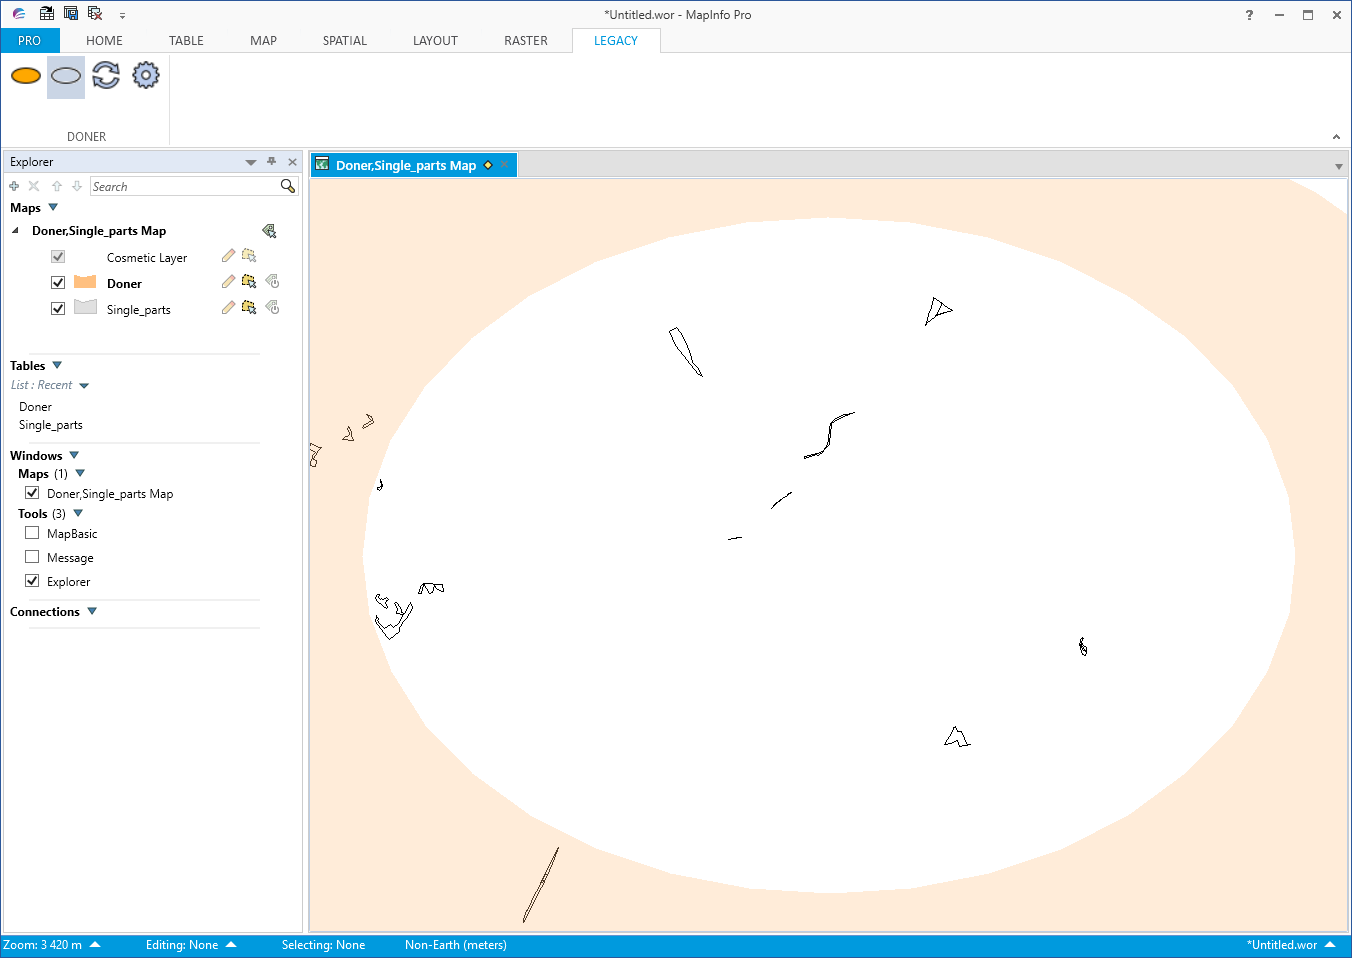The width and height of the screenshot is (1352, 958).
Task: Uncheck the Explorer tool window checkbox
Action: click(x=32, y=581)
